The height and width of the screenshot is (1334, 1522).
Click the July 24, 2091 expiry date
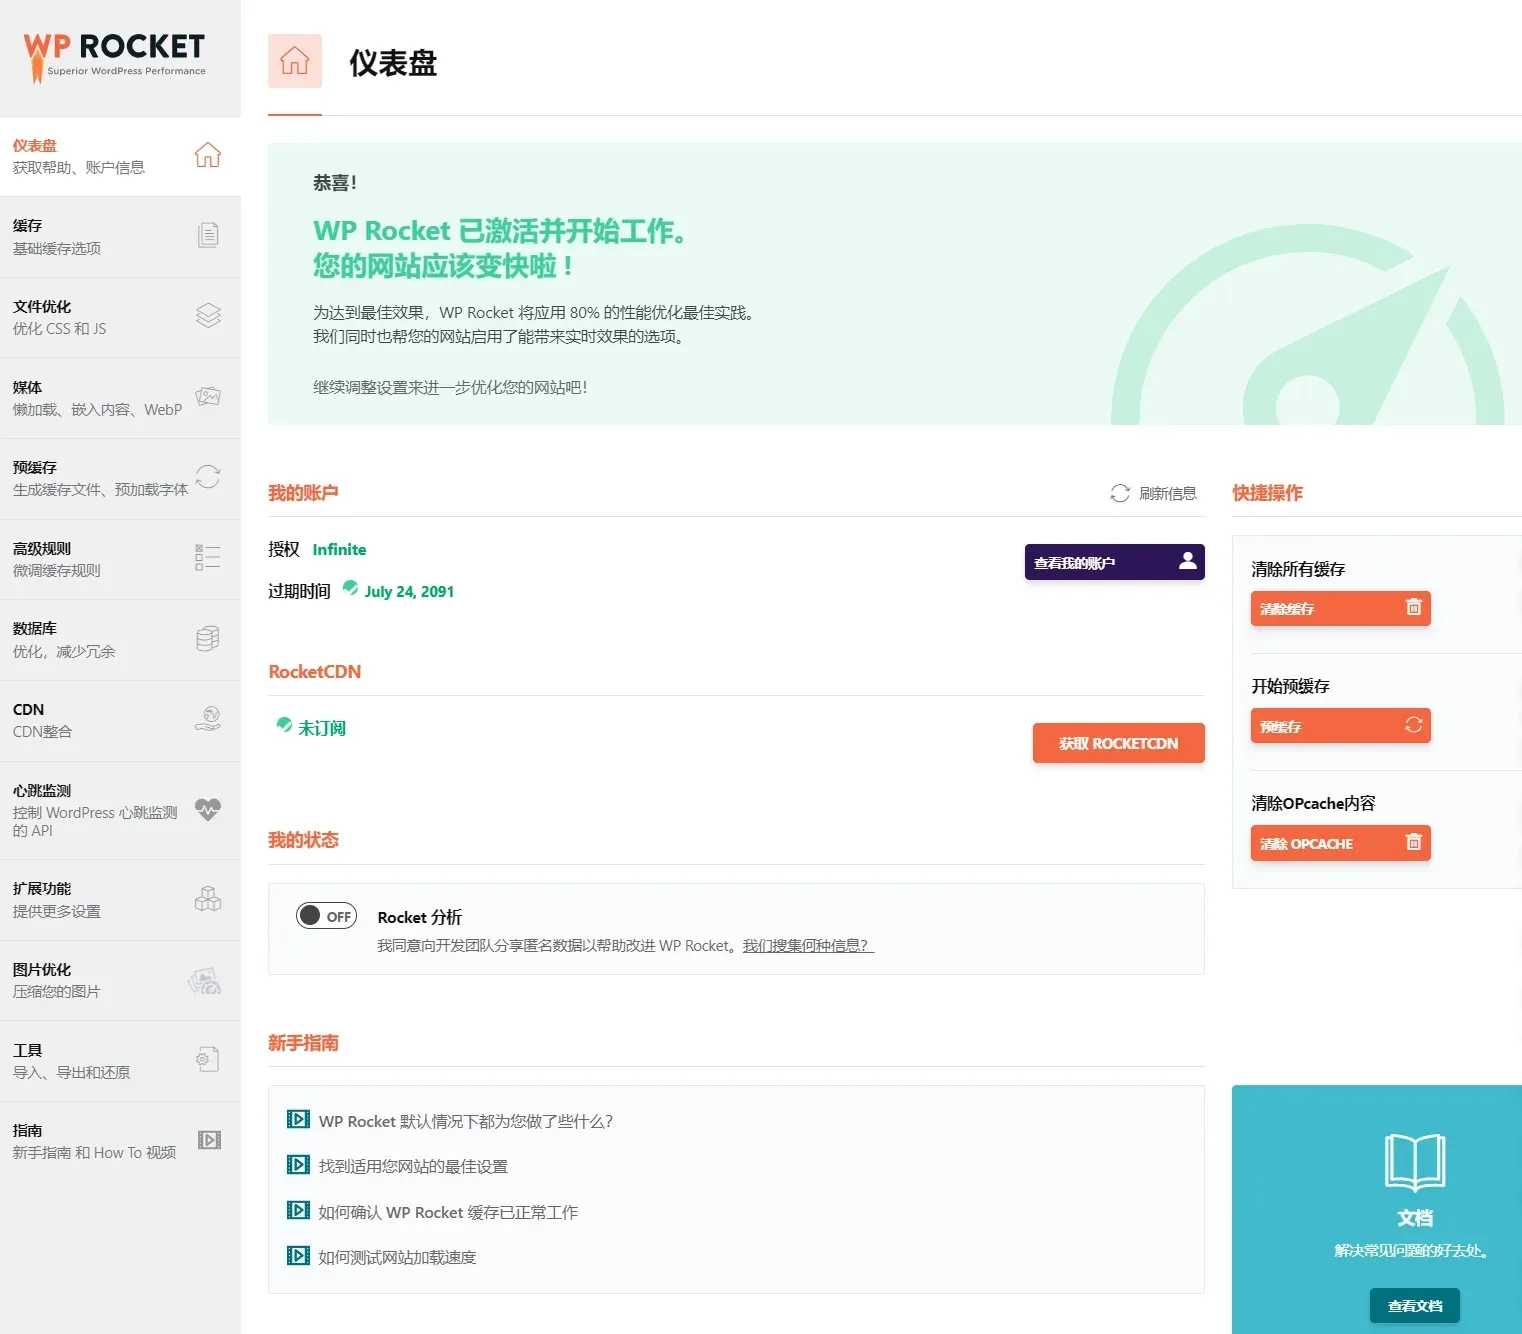tap(409, 591)
